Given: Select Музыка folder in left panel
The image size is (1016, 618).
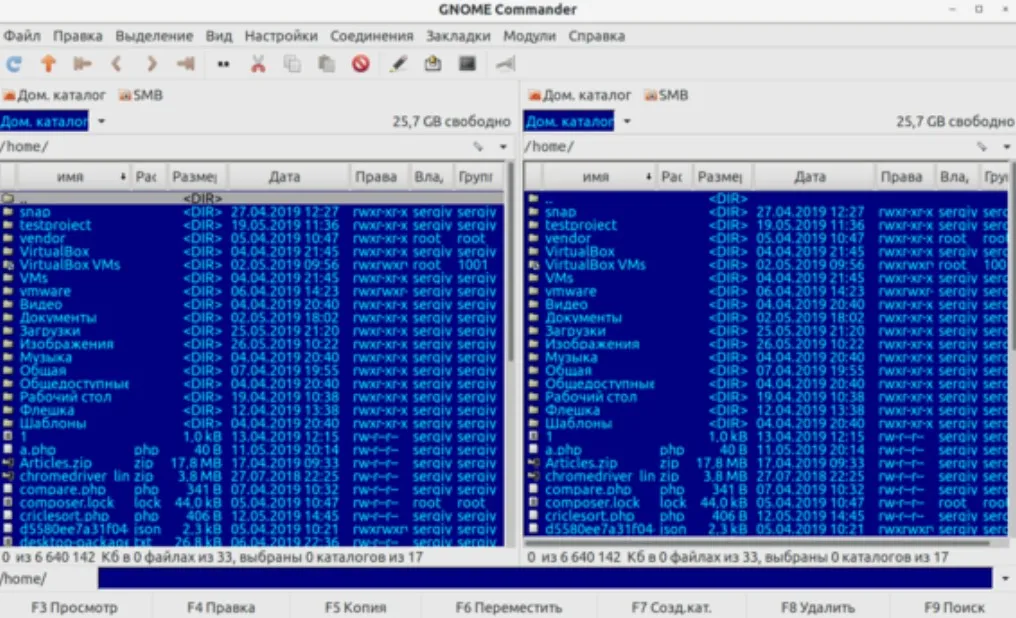Looking at the screenshot, I should (253, 358).
